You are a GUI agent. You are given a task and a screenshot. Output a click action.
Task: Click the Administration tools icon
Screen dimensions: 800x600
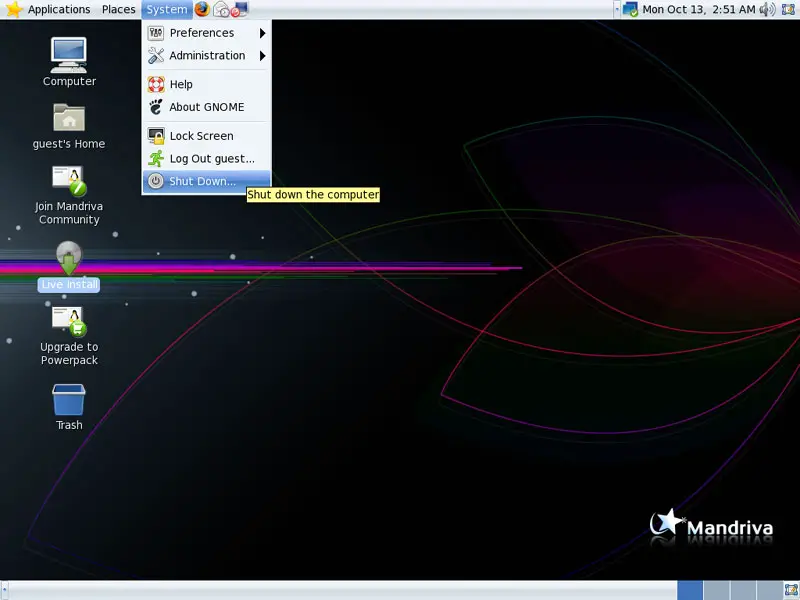pyautogui.click(x=156, y=55)
